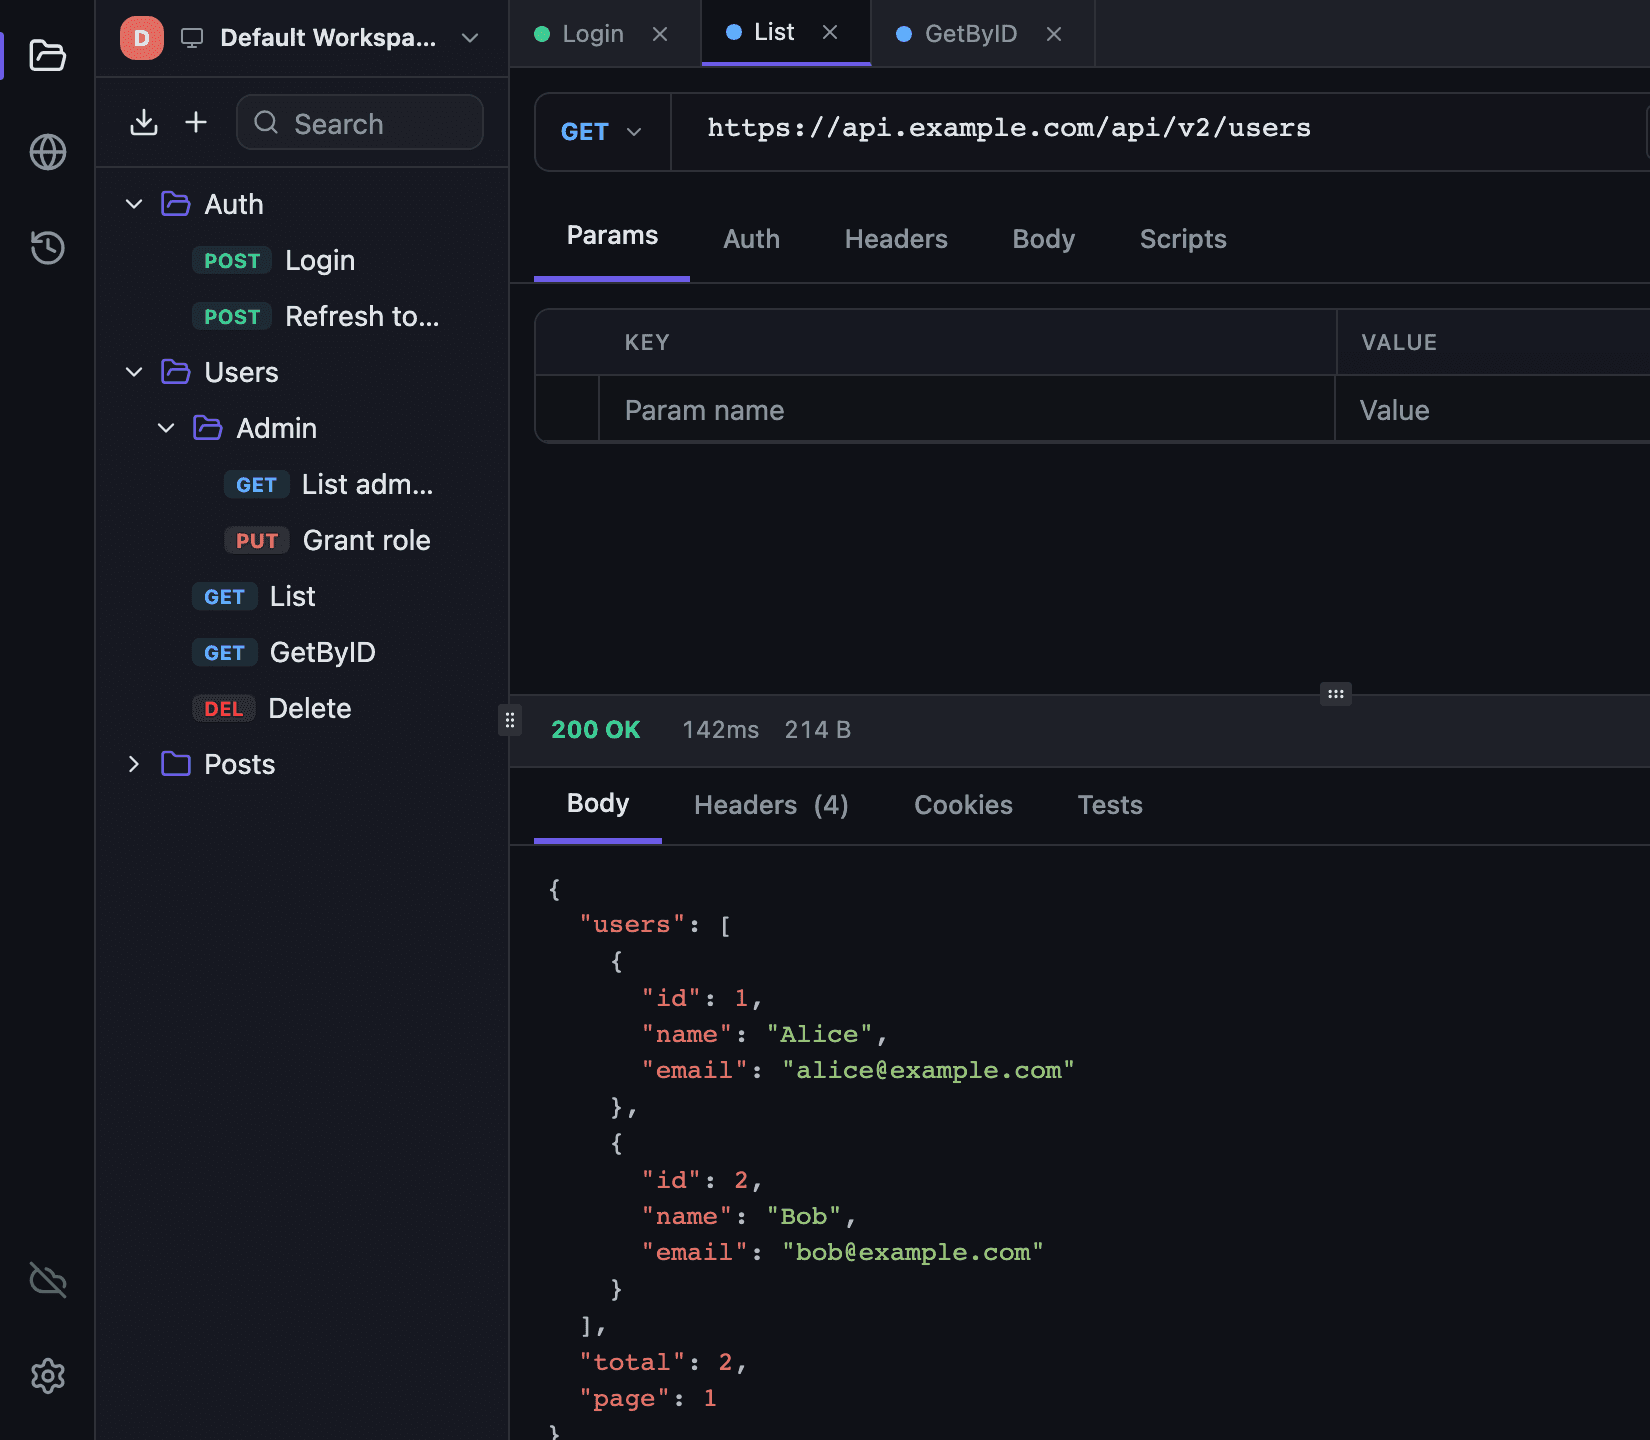
Task: Click the cloud sync off icon
Action: pos(47,1280)
